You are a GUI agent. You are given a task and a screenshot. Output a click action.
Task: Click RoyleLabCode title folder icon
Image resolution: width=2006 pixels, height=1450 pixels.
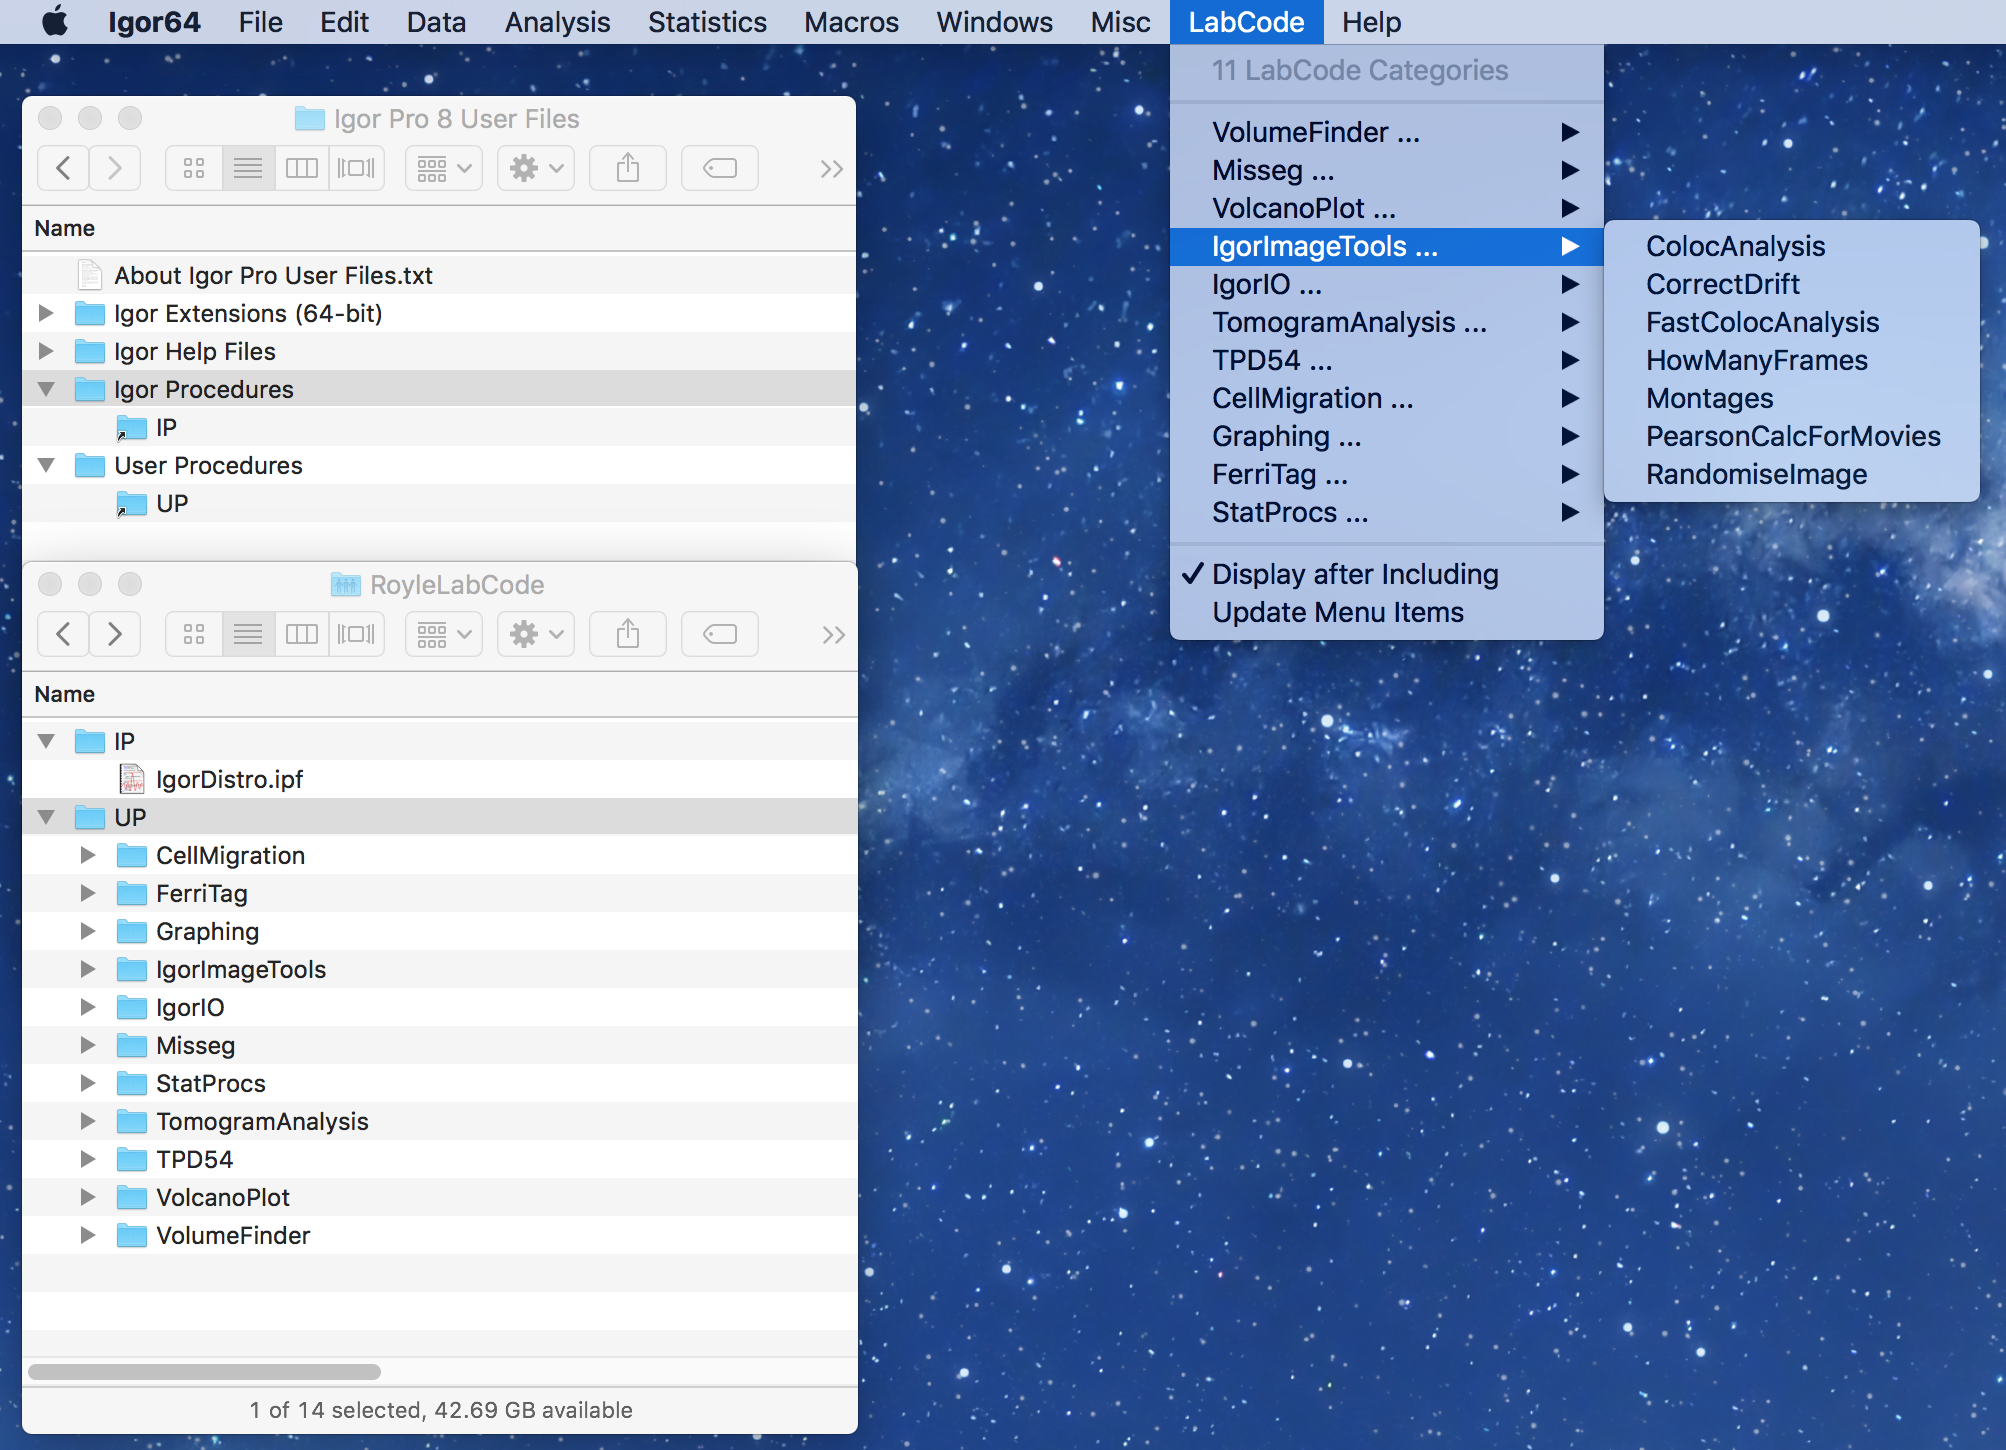click(345, 585)
